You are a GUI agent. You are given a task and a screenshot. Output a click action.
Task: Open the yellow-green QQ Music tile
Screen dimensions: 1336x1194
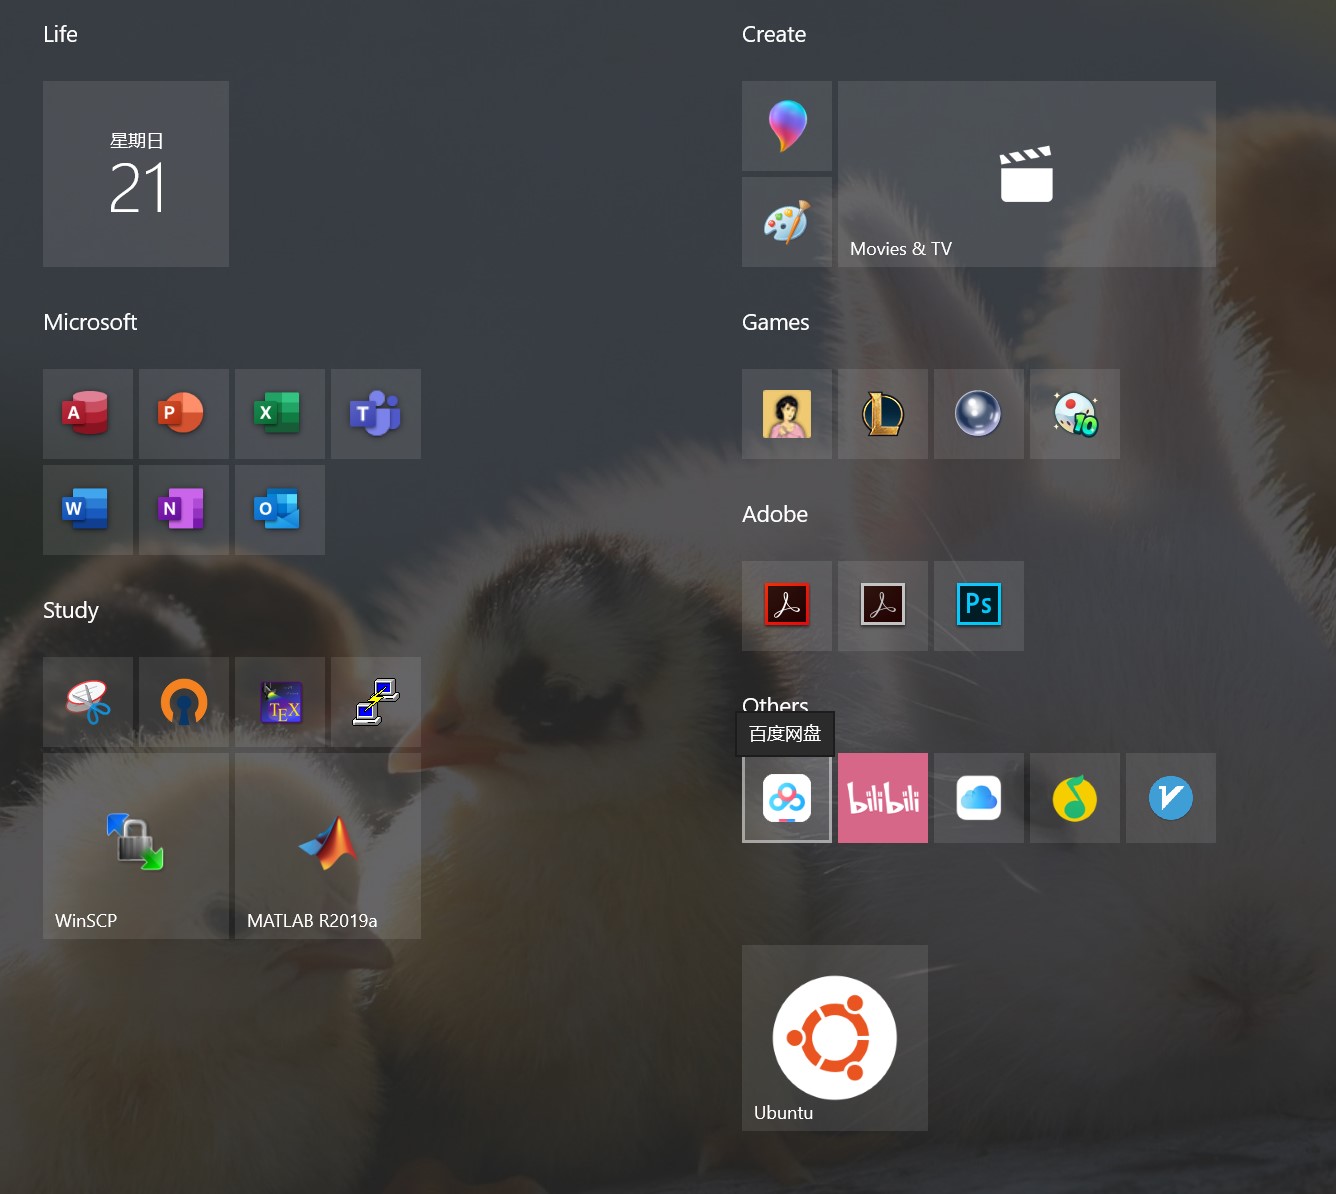pos(1075,798)
